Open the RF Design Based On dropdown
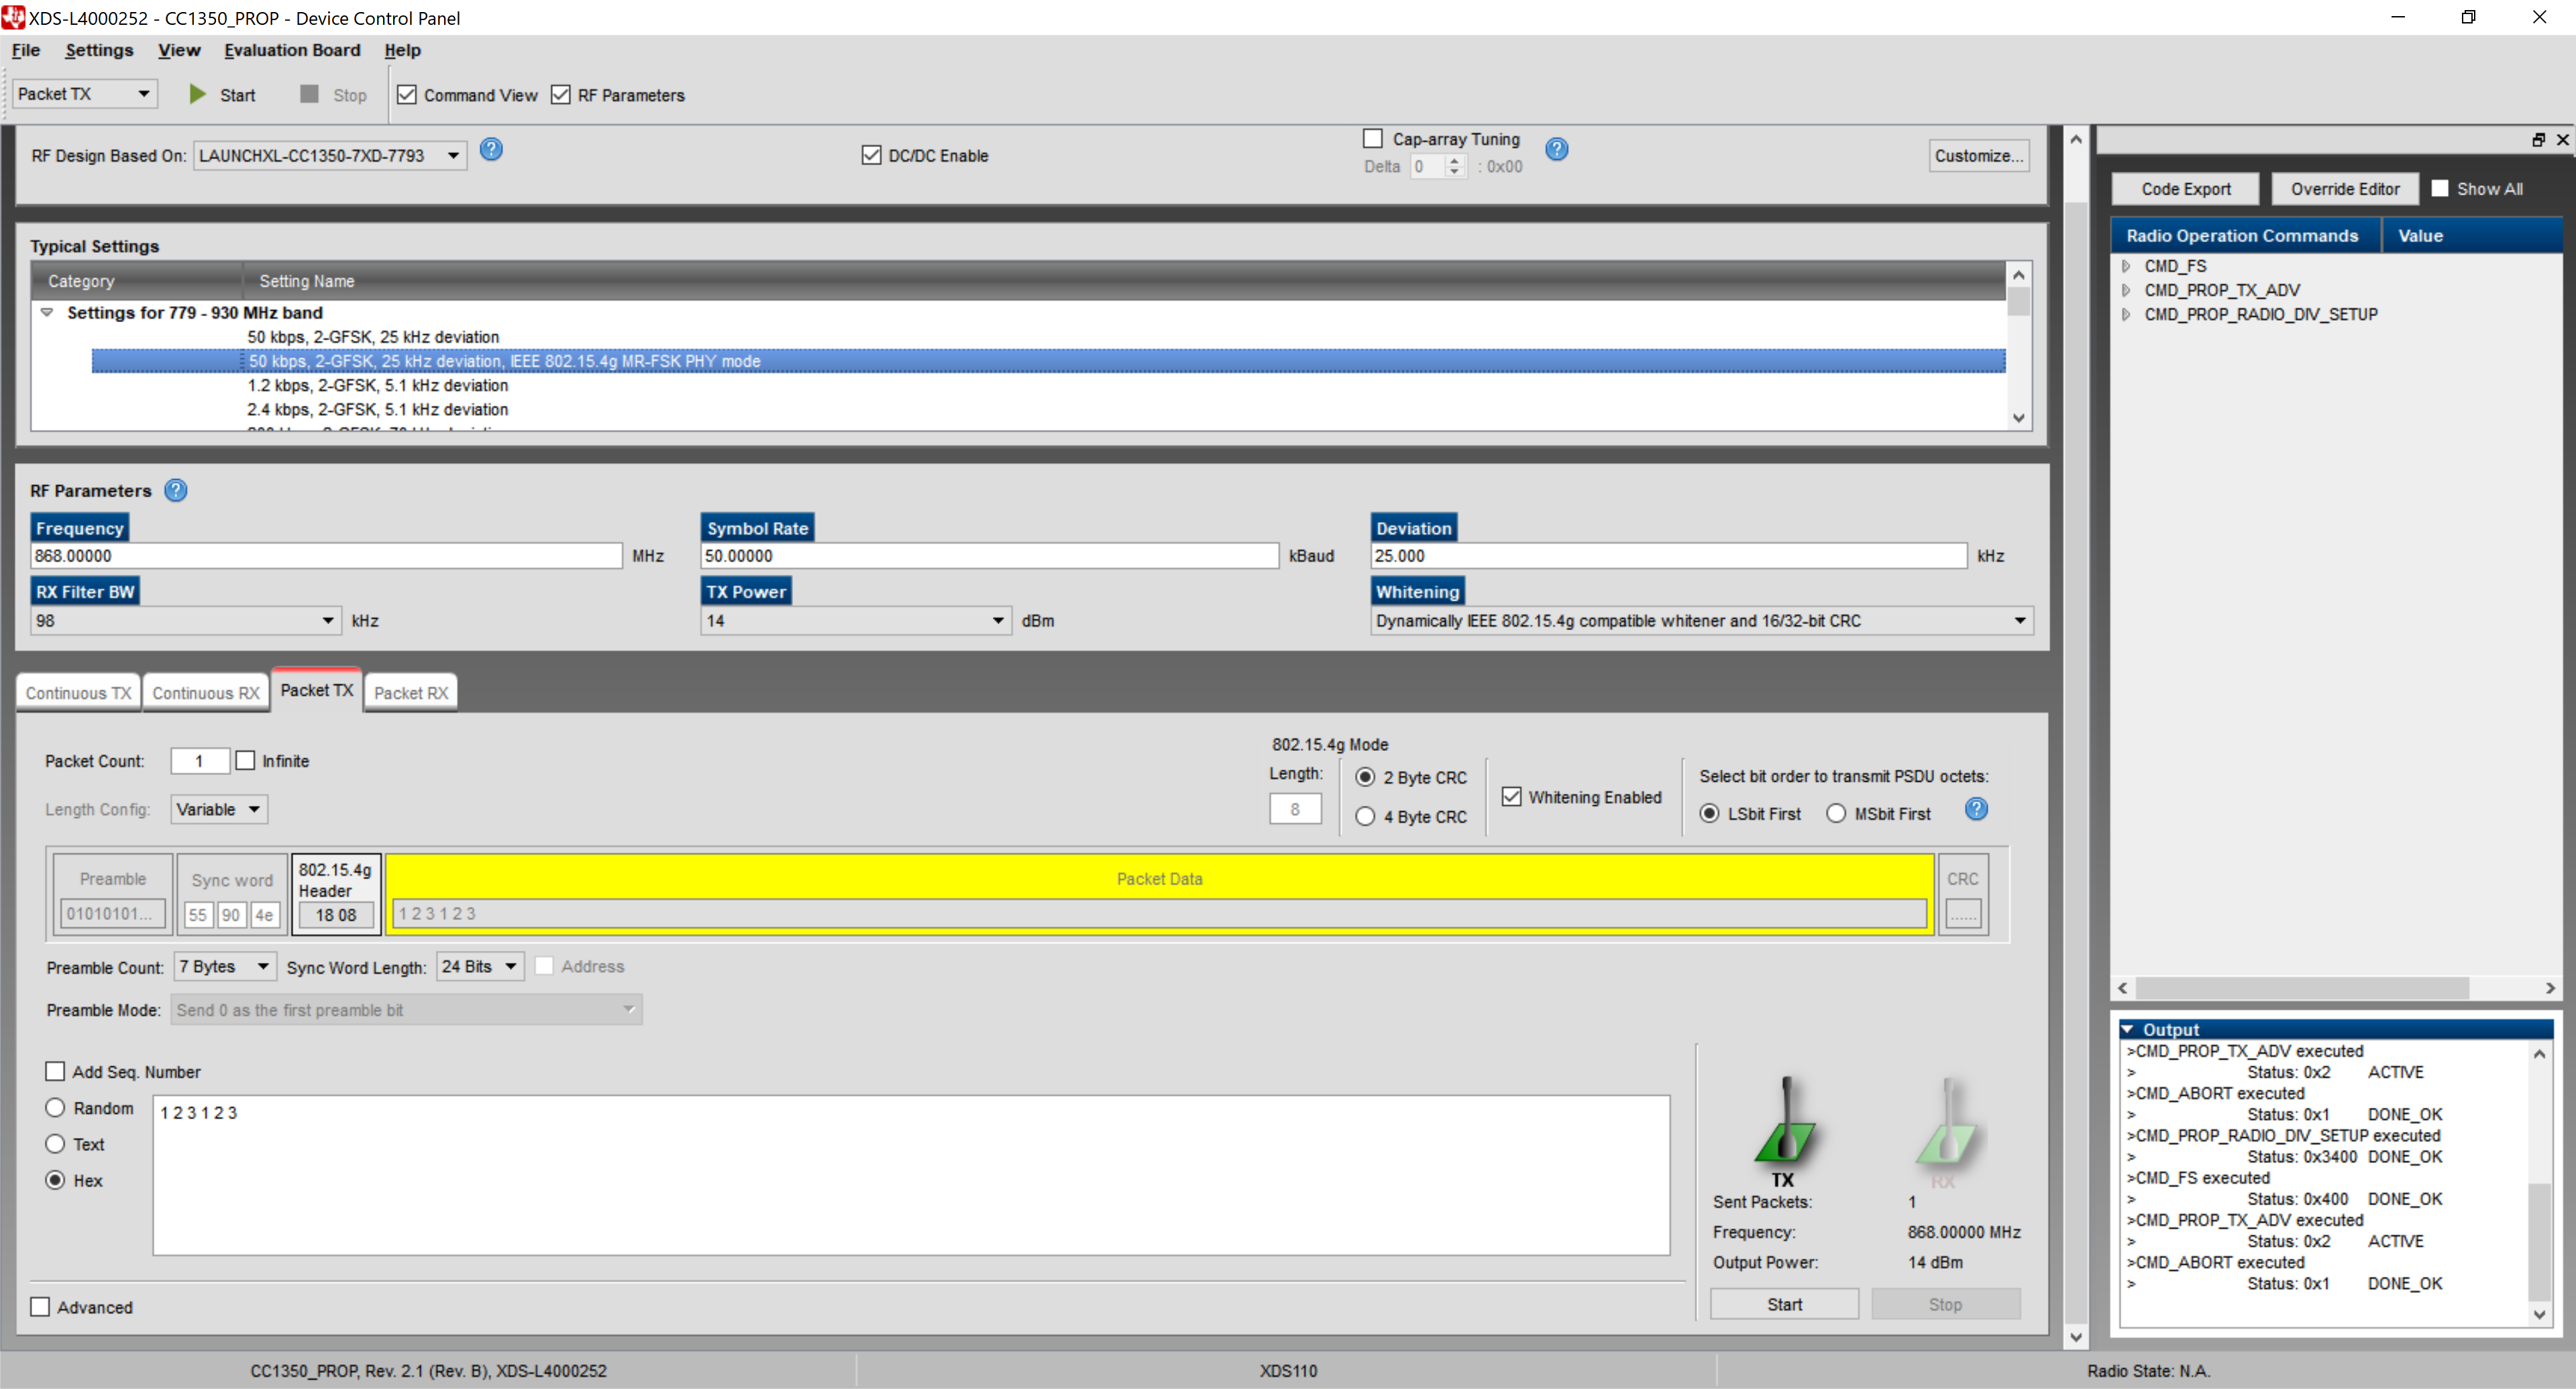 (x=453, y=155)
